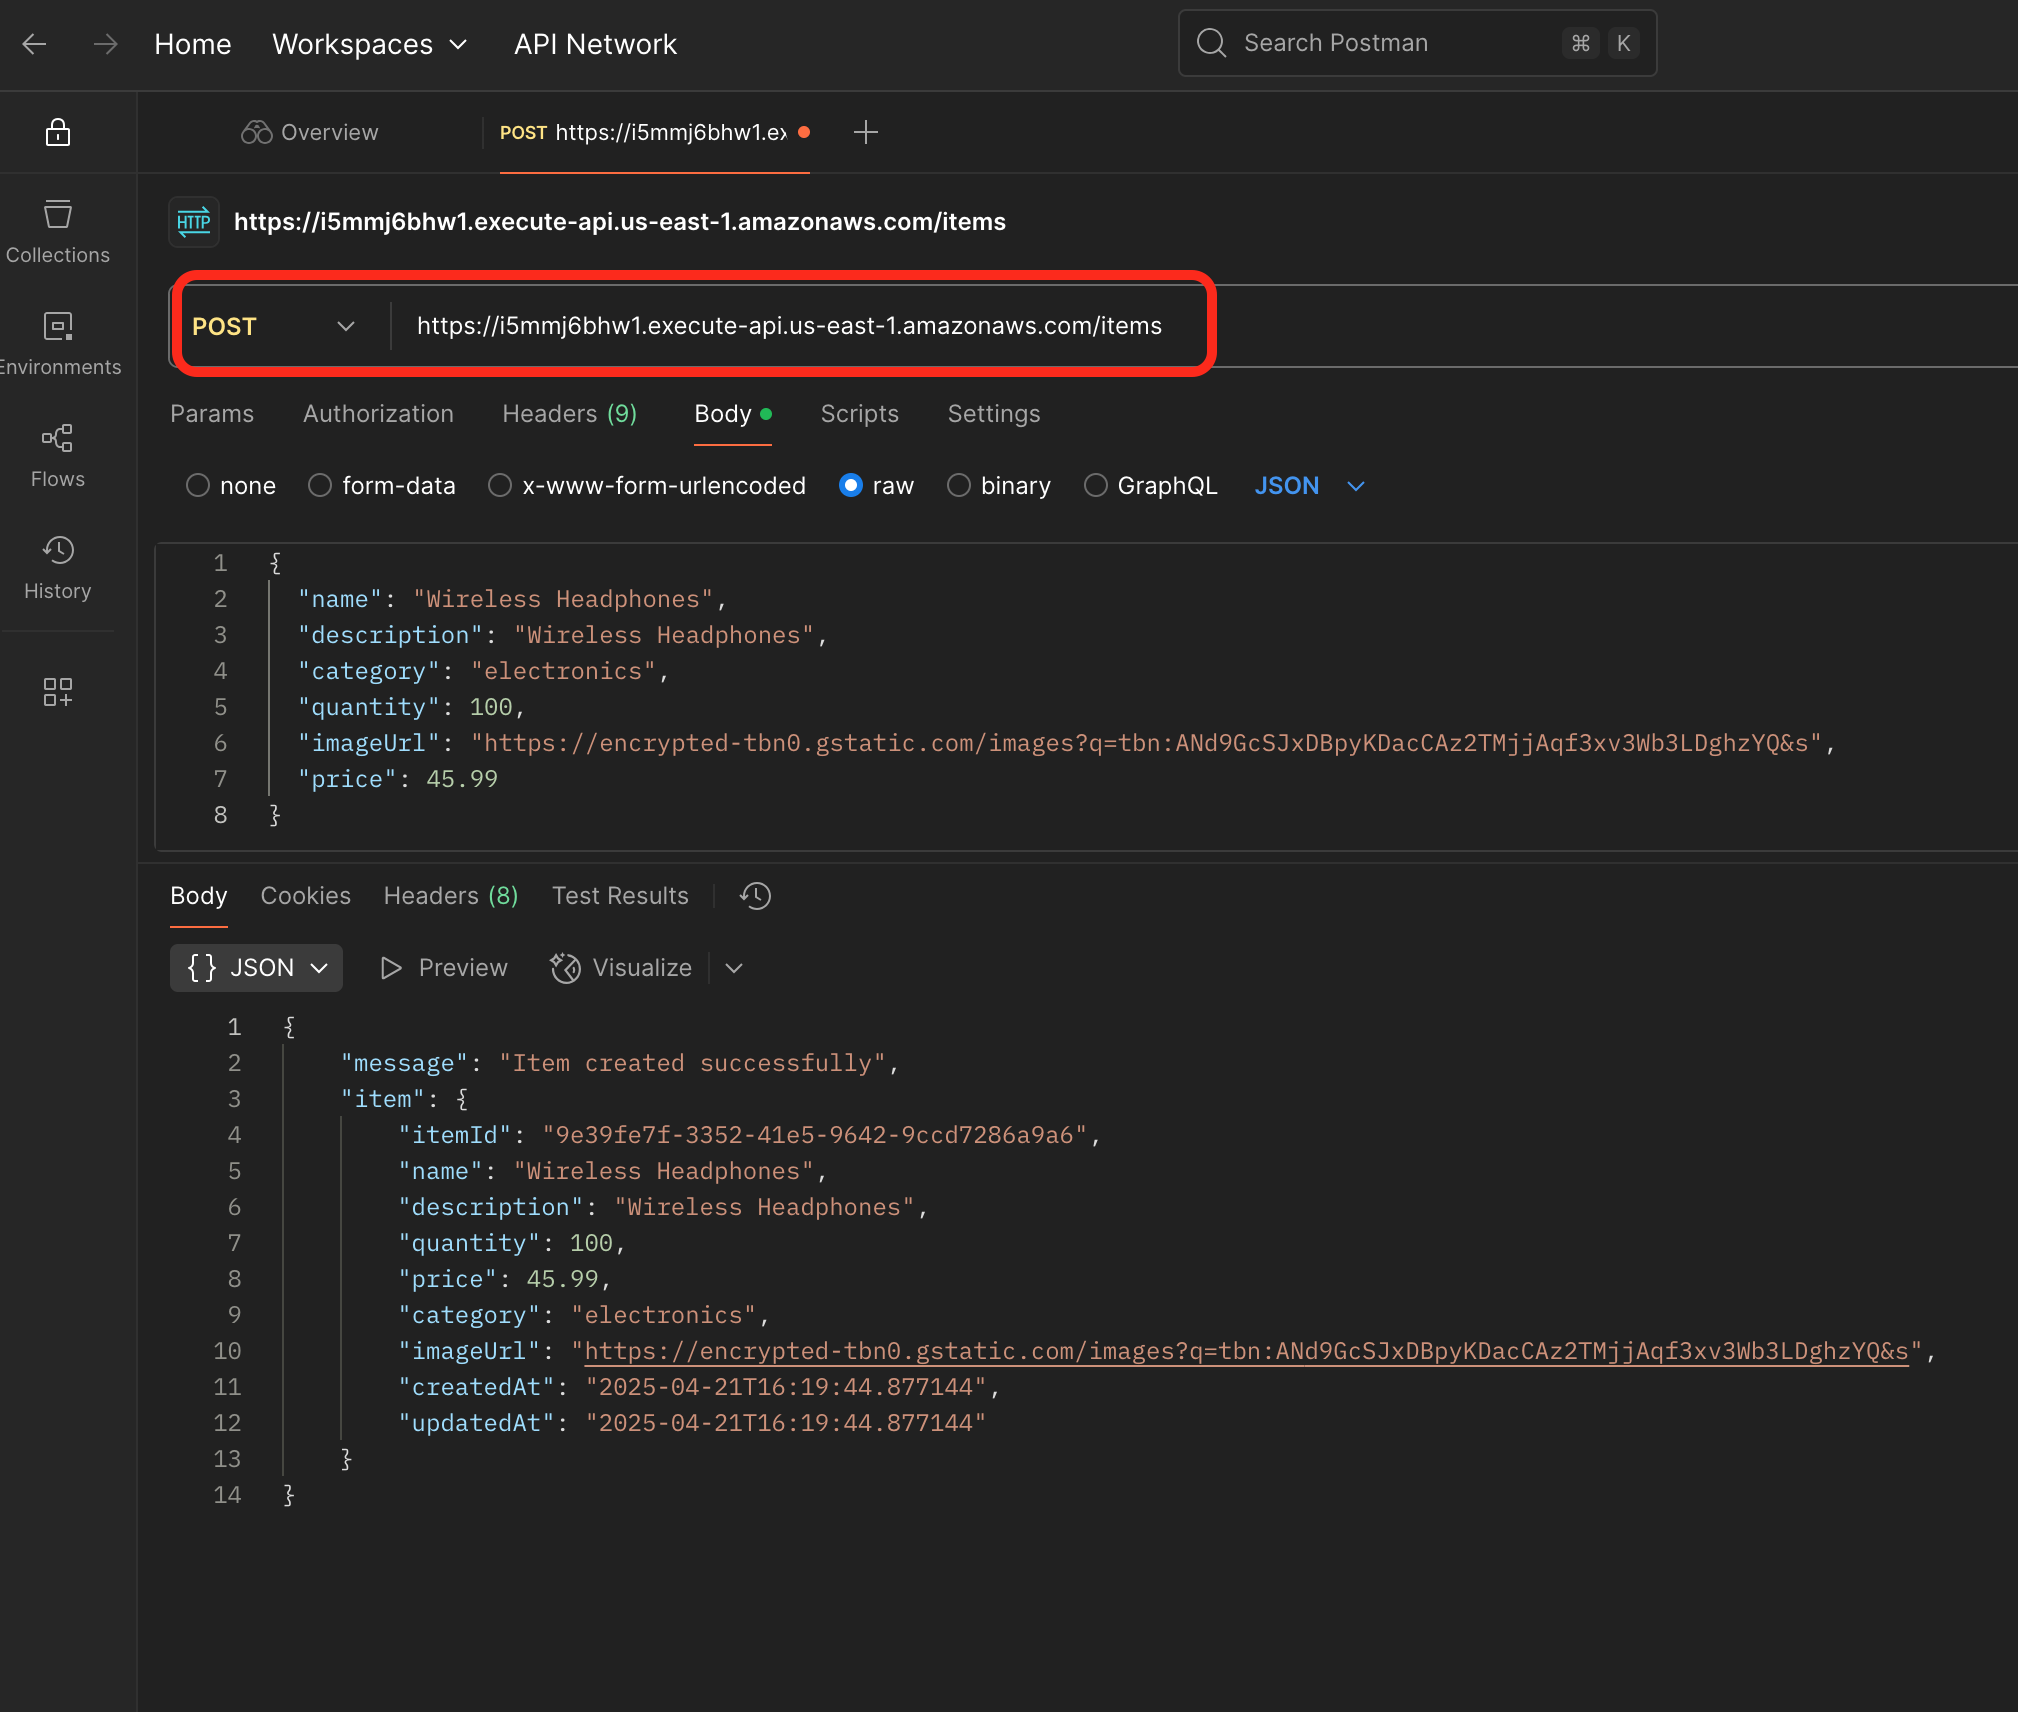Switch to the Overview tab

[310, 132]
